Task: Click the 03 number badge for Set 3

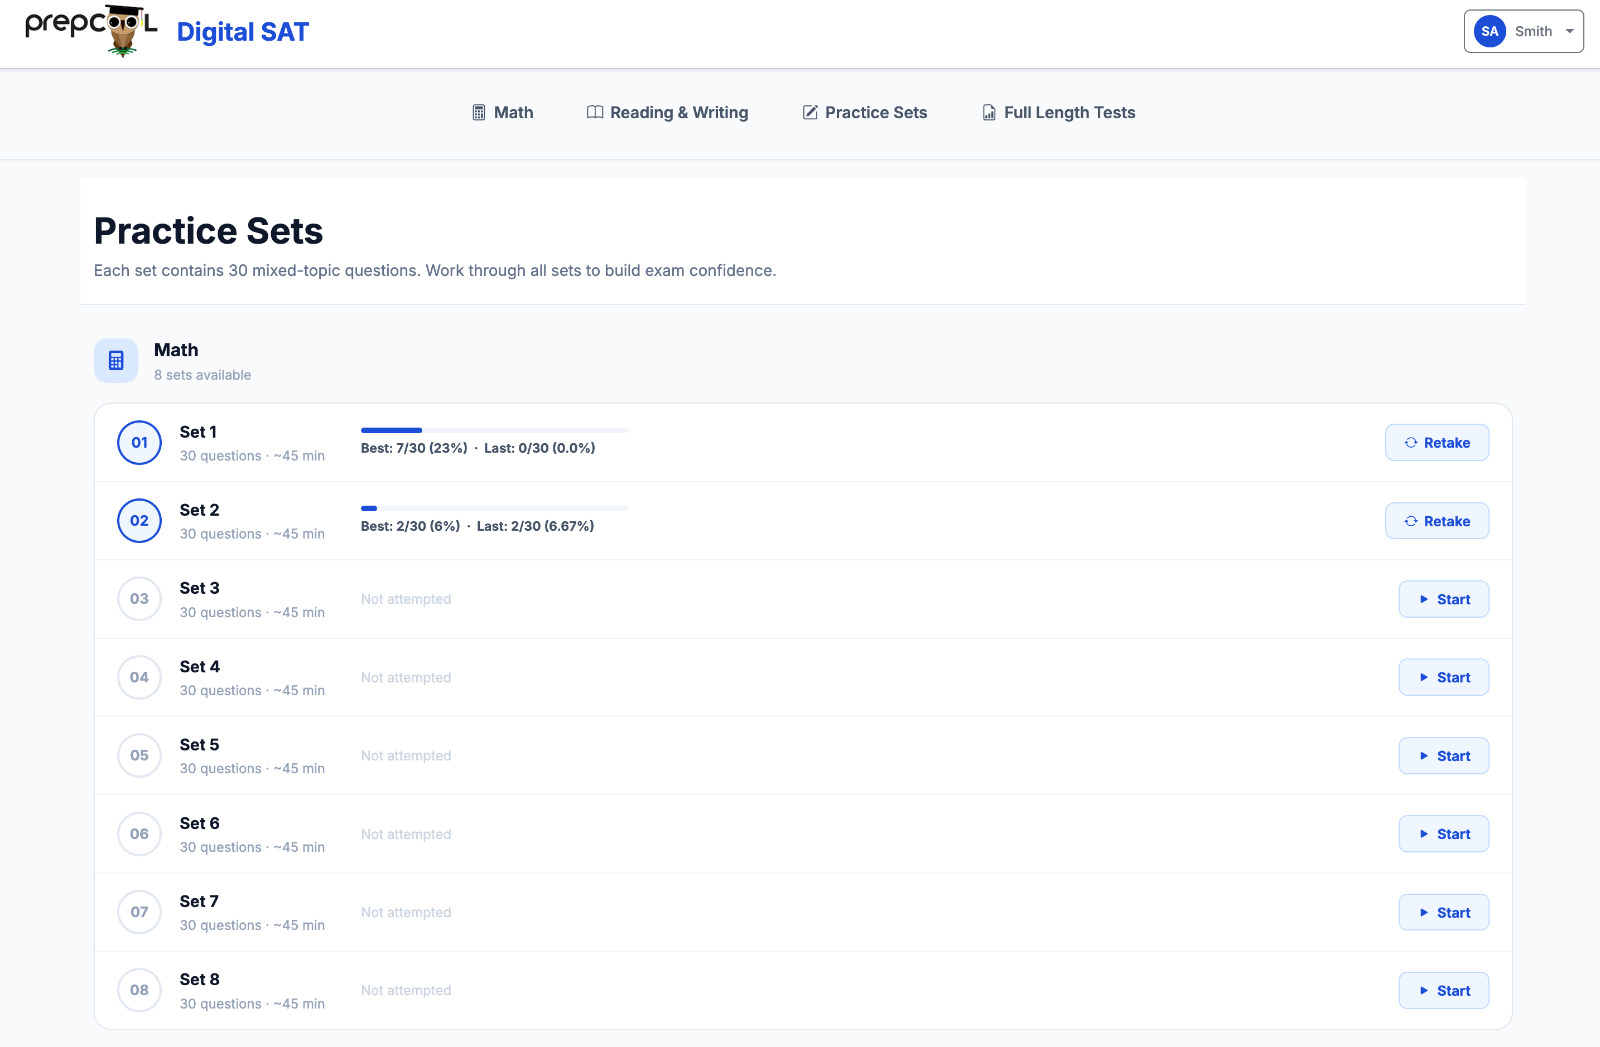Action: pyautogui.click(x=139, y=599)
